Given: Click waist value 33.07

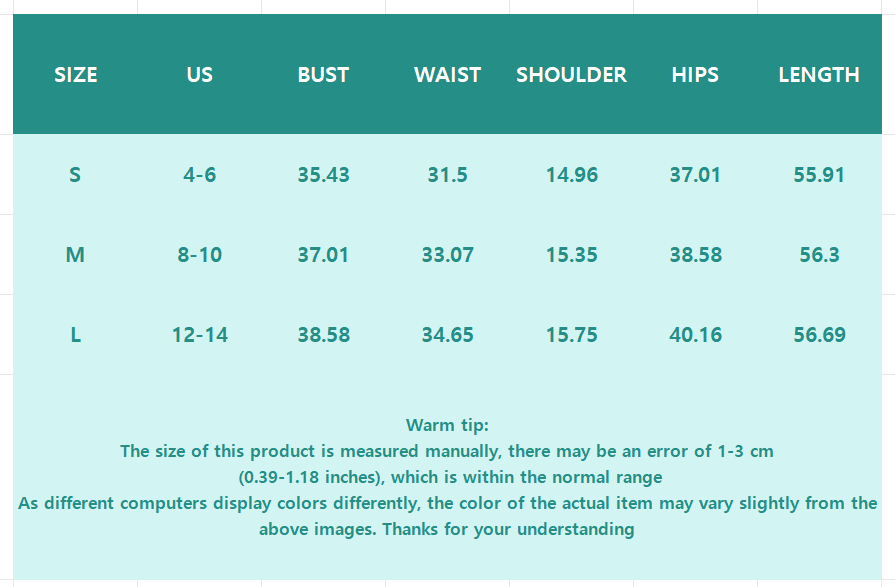Looking at the screenshot, I should (x=447, y=255).
